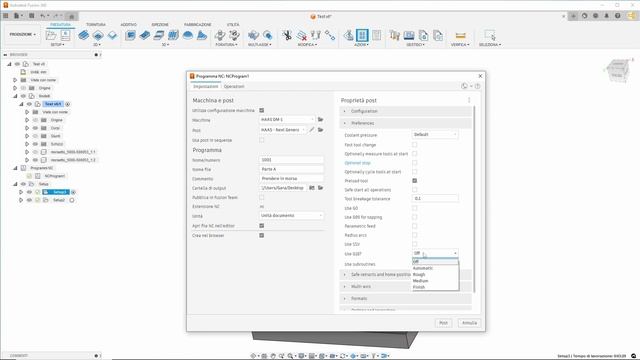Click the highlighted NC Program icon in Azioni
Screen dimensions: 640x360
point(362,36)
